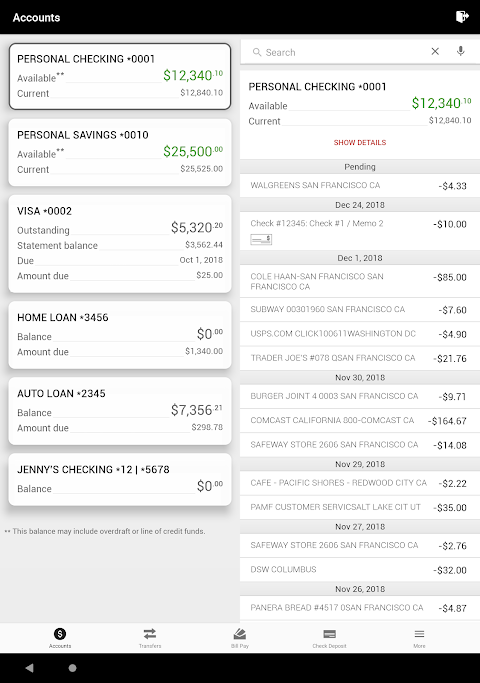Select the Personal Savings *0010 account
The image size is (480, 683).
[x=120, y=152]
